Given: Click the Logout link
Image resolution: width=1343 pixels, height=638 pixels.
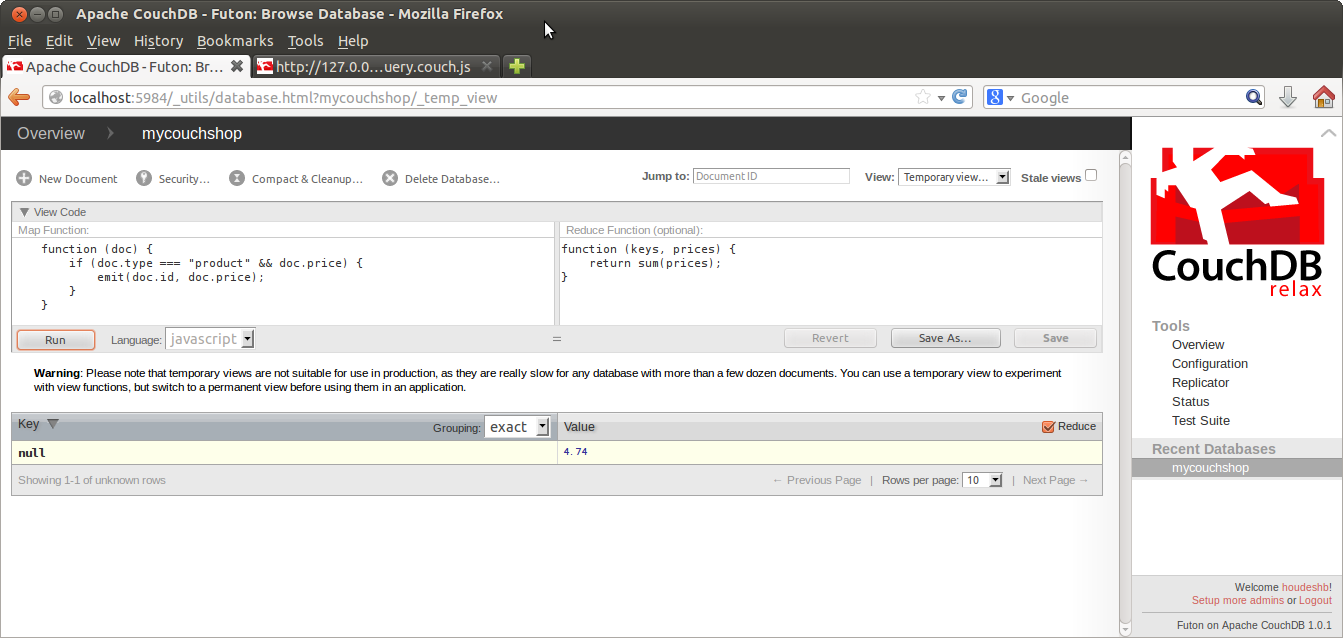Looking at the screenshot, I should [x=1316, y=600].
